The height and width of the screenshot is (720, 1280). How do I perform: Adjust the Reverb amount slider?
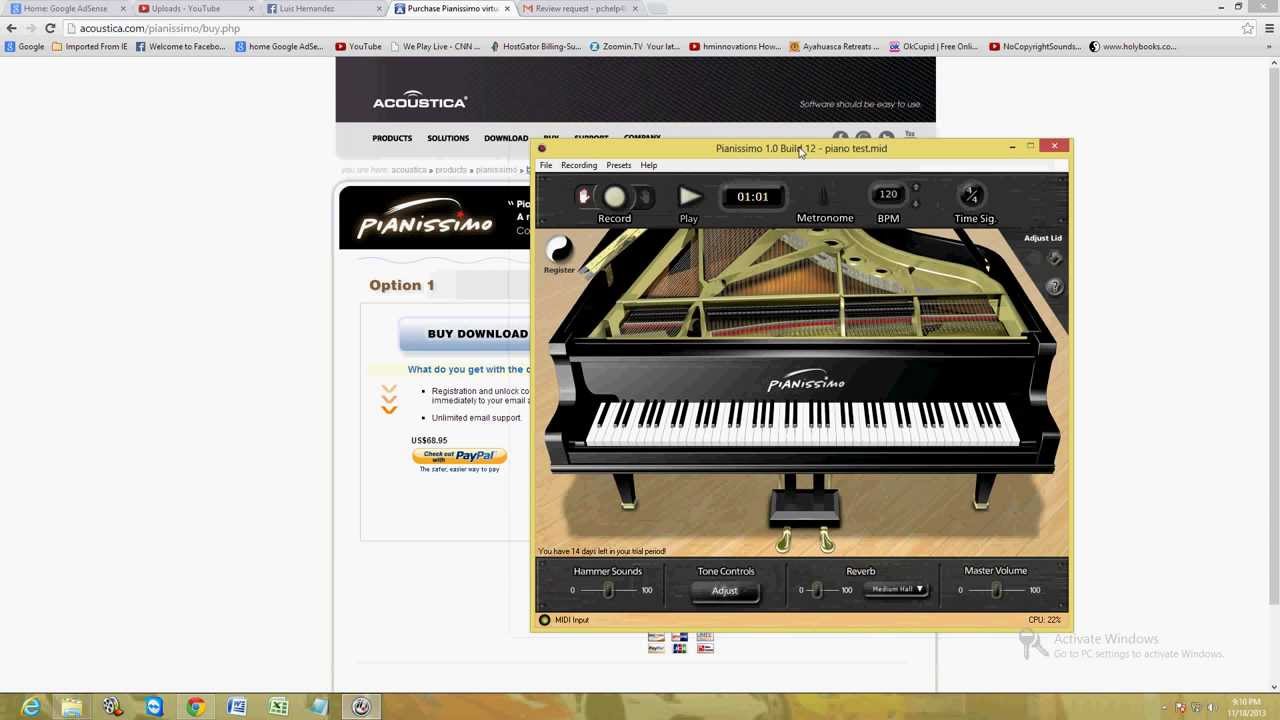coord(817,590)
